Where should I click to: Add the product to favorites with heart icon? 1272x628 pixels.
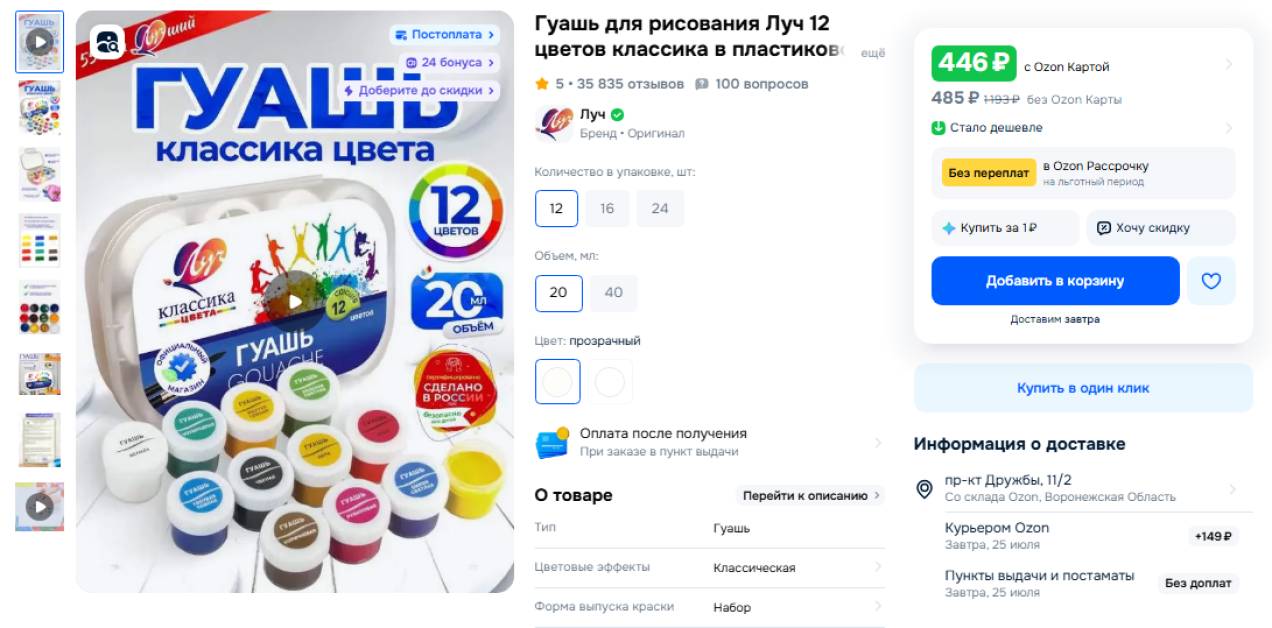[1211, 281]
